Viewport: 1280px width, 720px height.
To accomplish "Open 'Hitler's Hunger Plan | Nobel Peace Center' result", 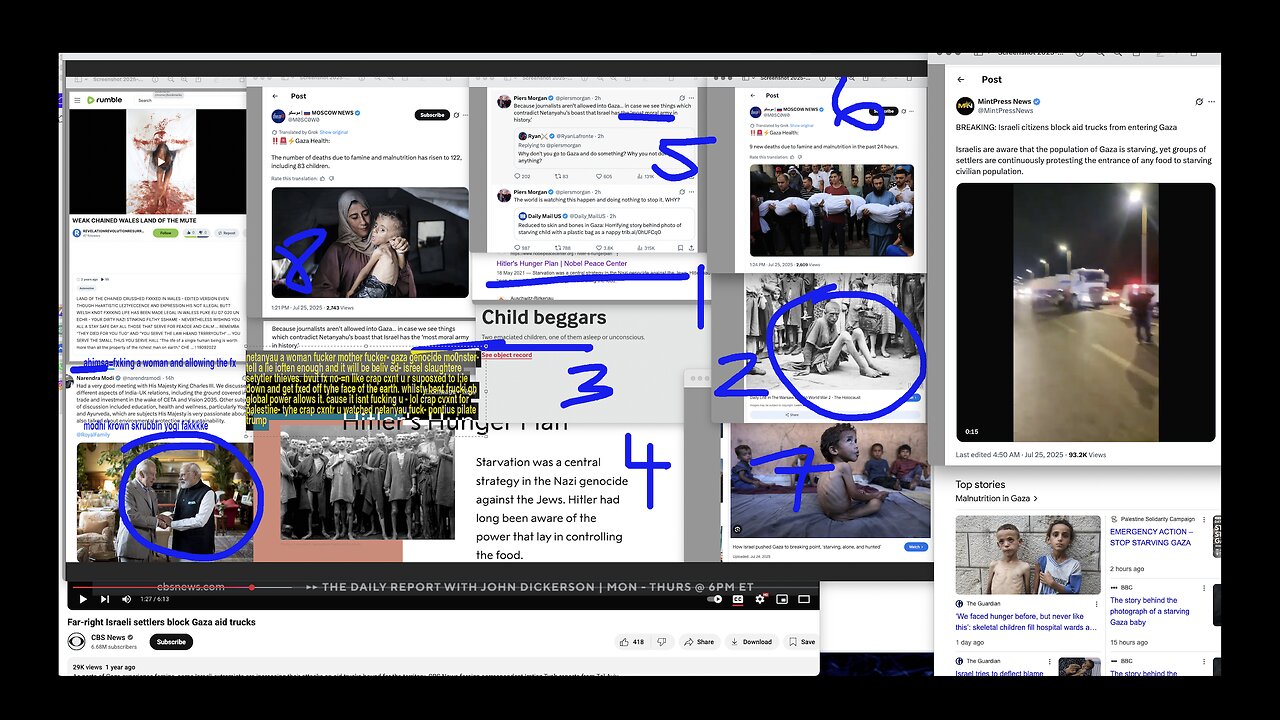I will click(562, 264).
